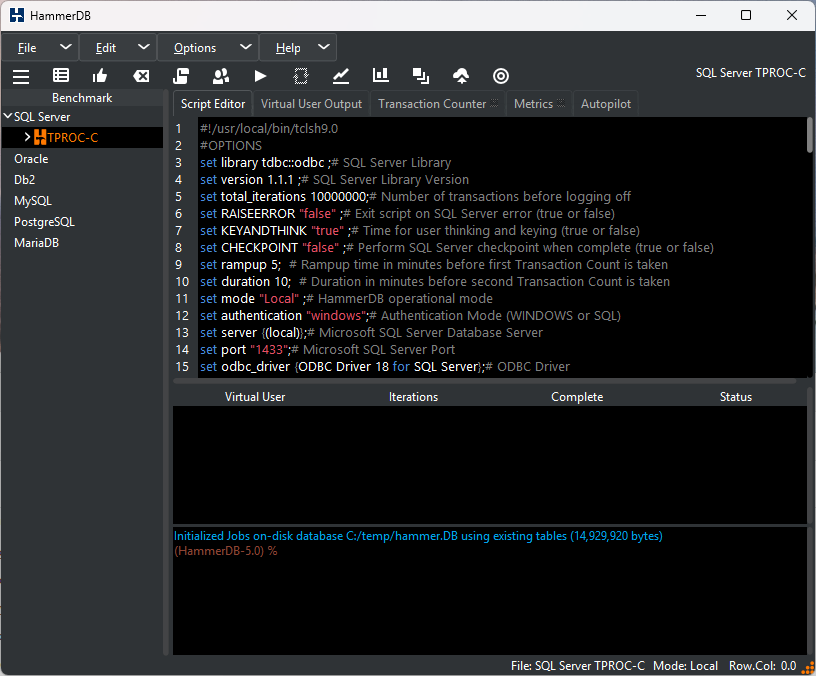Select Db2 in benchmark tree
This screenshot has width=816, height=676.
tap(24, 180)
